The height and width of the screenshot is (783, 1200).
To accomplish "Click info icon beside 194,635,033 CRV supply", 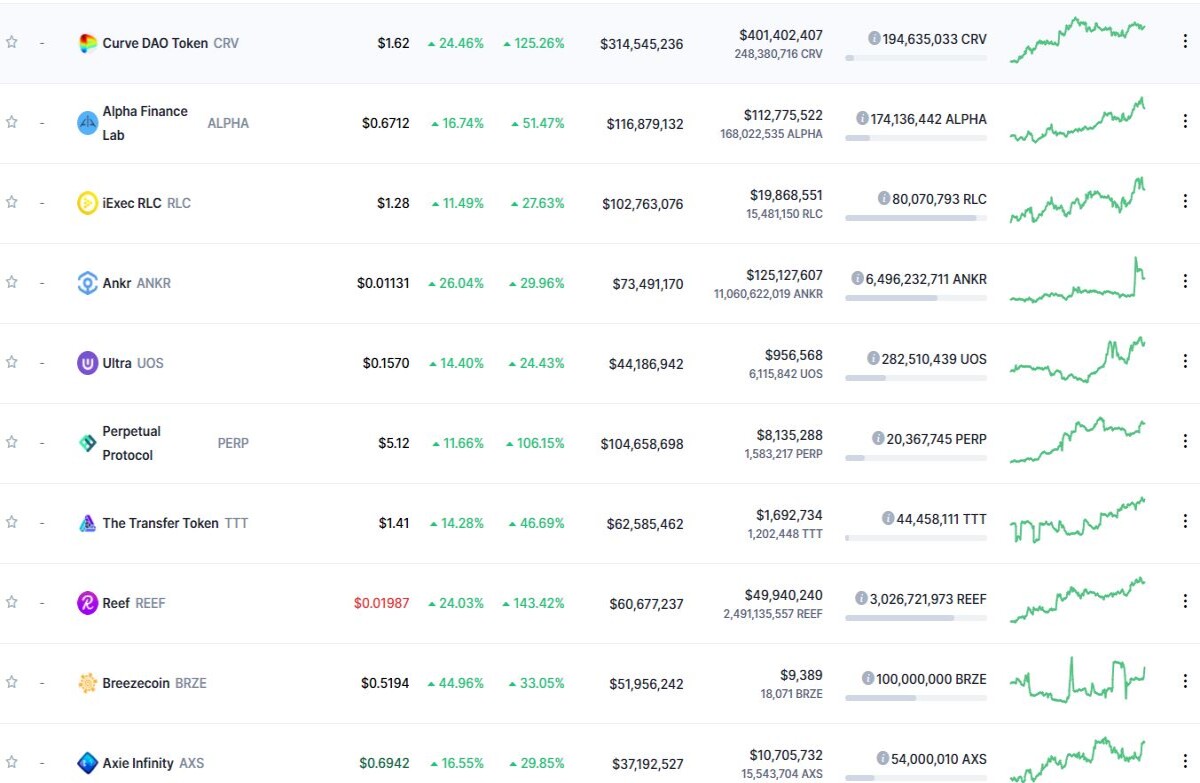I will click(x=874, y=39).
